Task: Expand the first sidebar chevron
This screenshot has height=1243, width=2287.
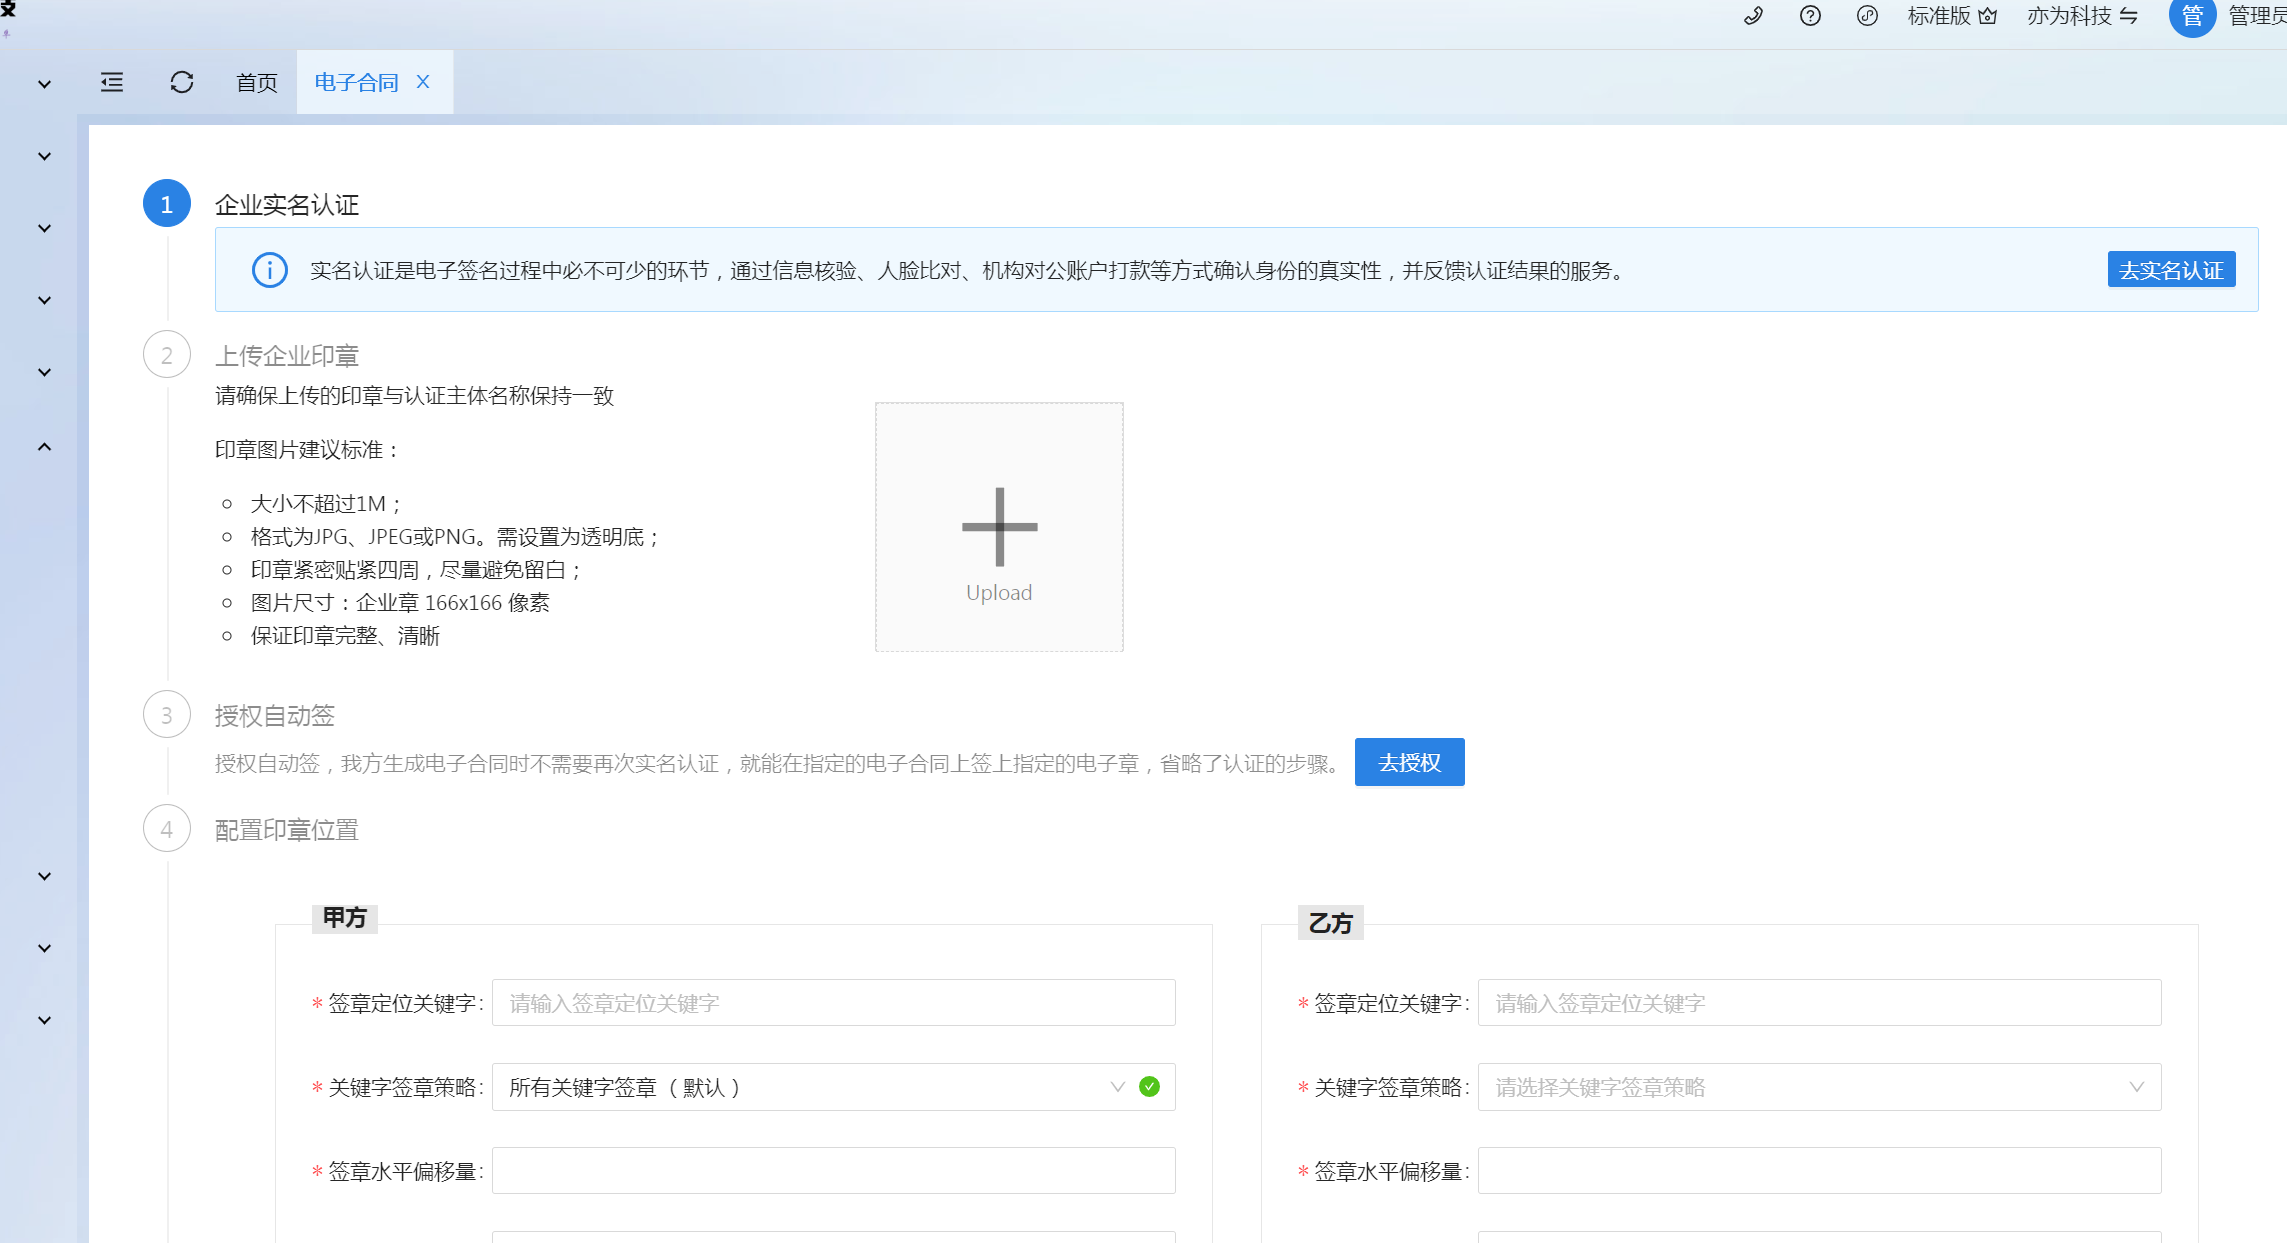Action: tap(44, 84)
